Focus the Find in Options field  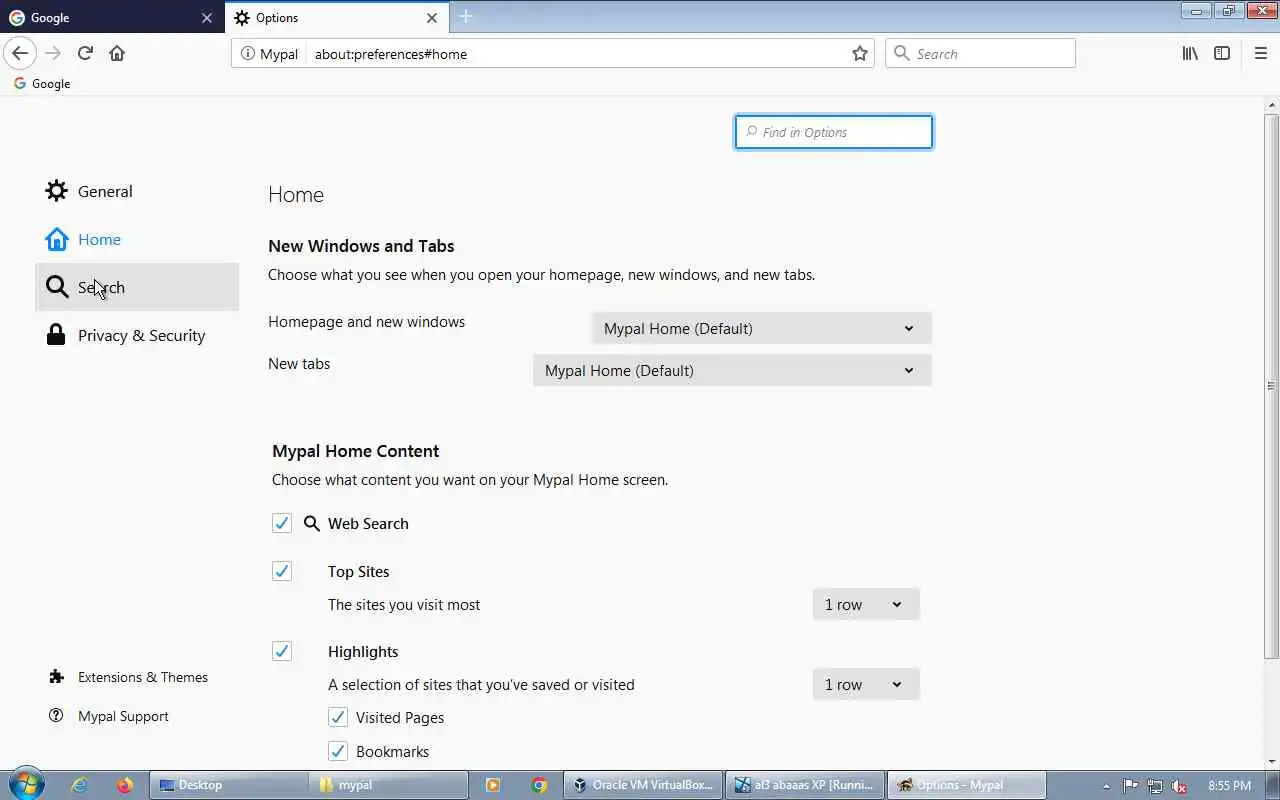pos(834,132)
